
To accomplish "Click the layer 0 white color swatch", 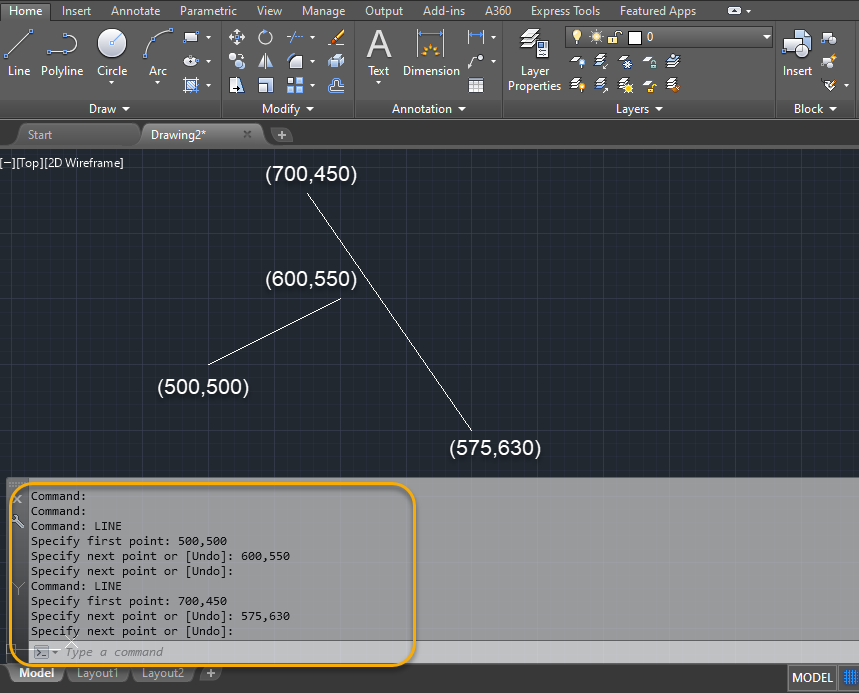I will (635, 37).
